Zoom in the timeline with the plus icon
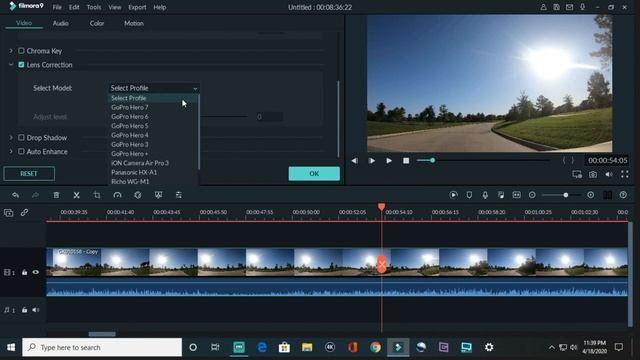The height and width of the screenshot is (360, 640). coord(591,195)
